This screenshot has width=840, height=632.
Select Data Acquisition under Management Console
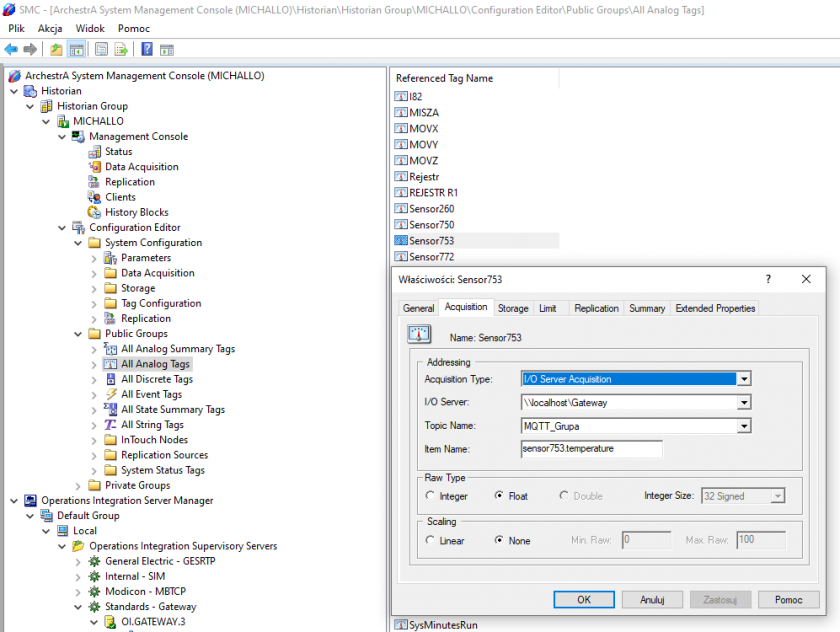pyautogui.click(x=141, y=167)
